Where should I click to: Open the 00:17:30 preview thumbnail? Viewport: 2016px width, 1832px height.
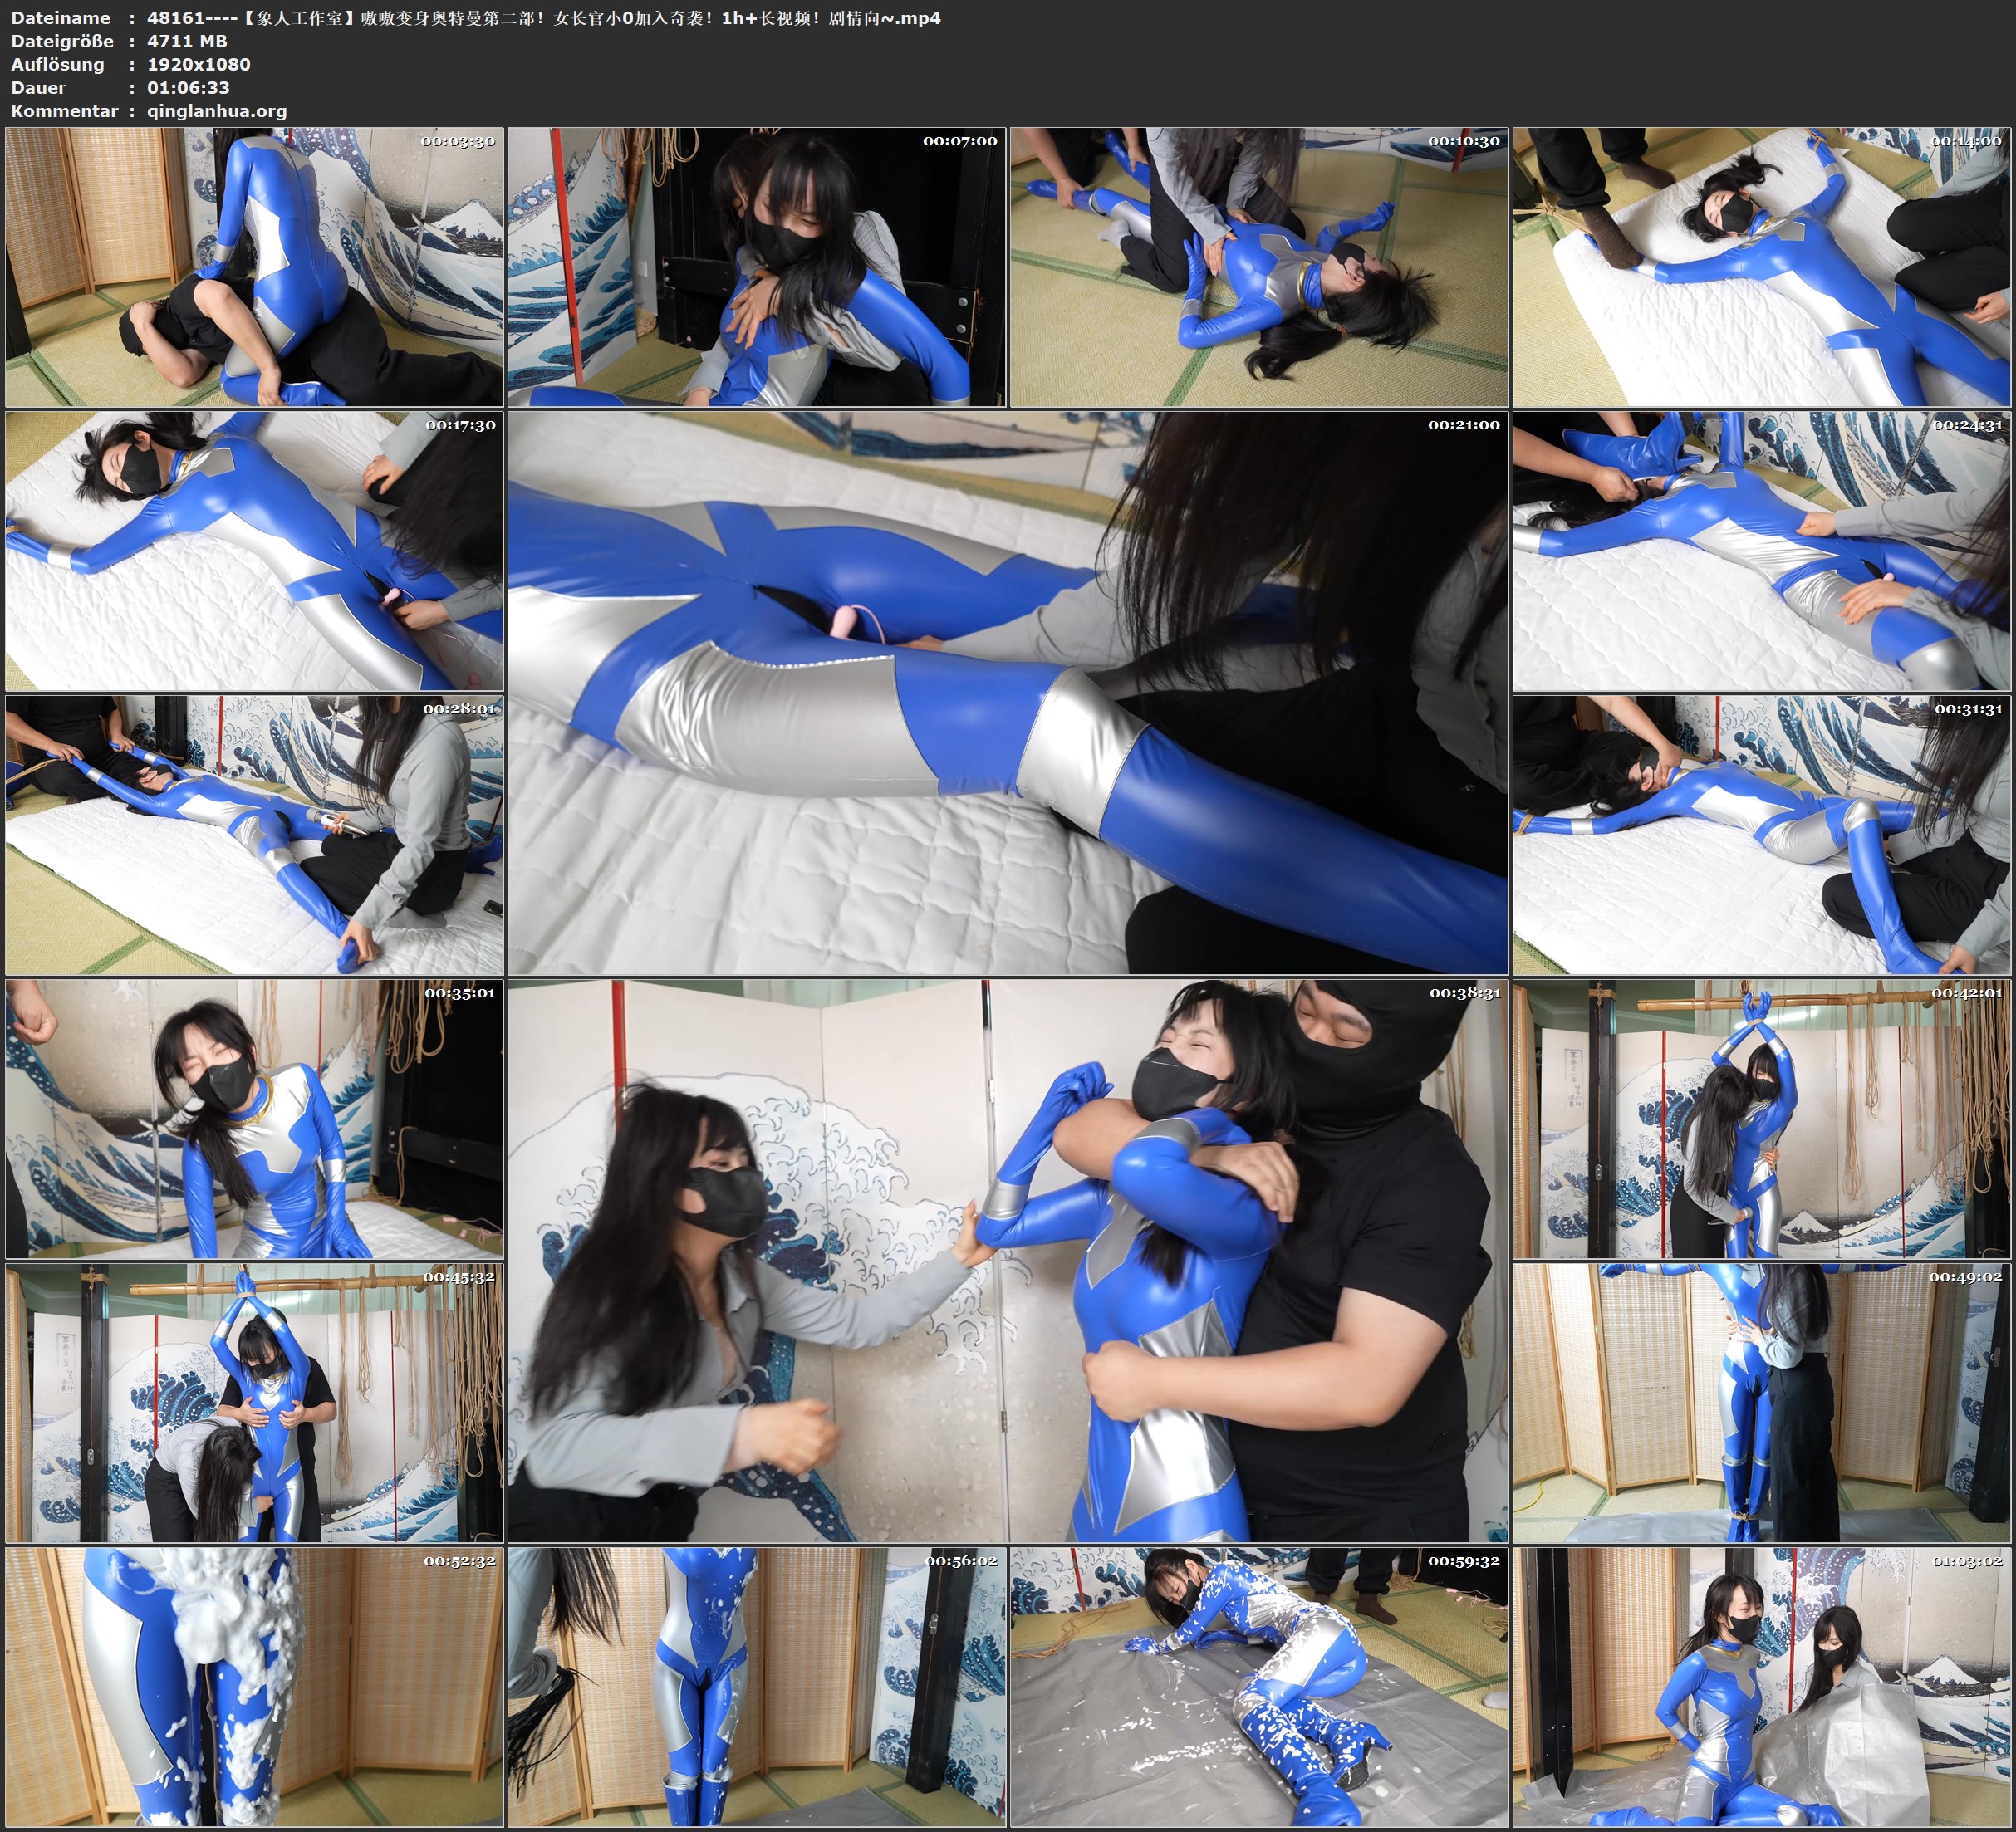(254, 551)
